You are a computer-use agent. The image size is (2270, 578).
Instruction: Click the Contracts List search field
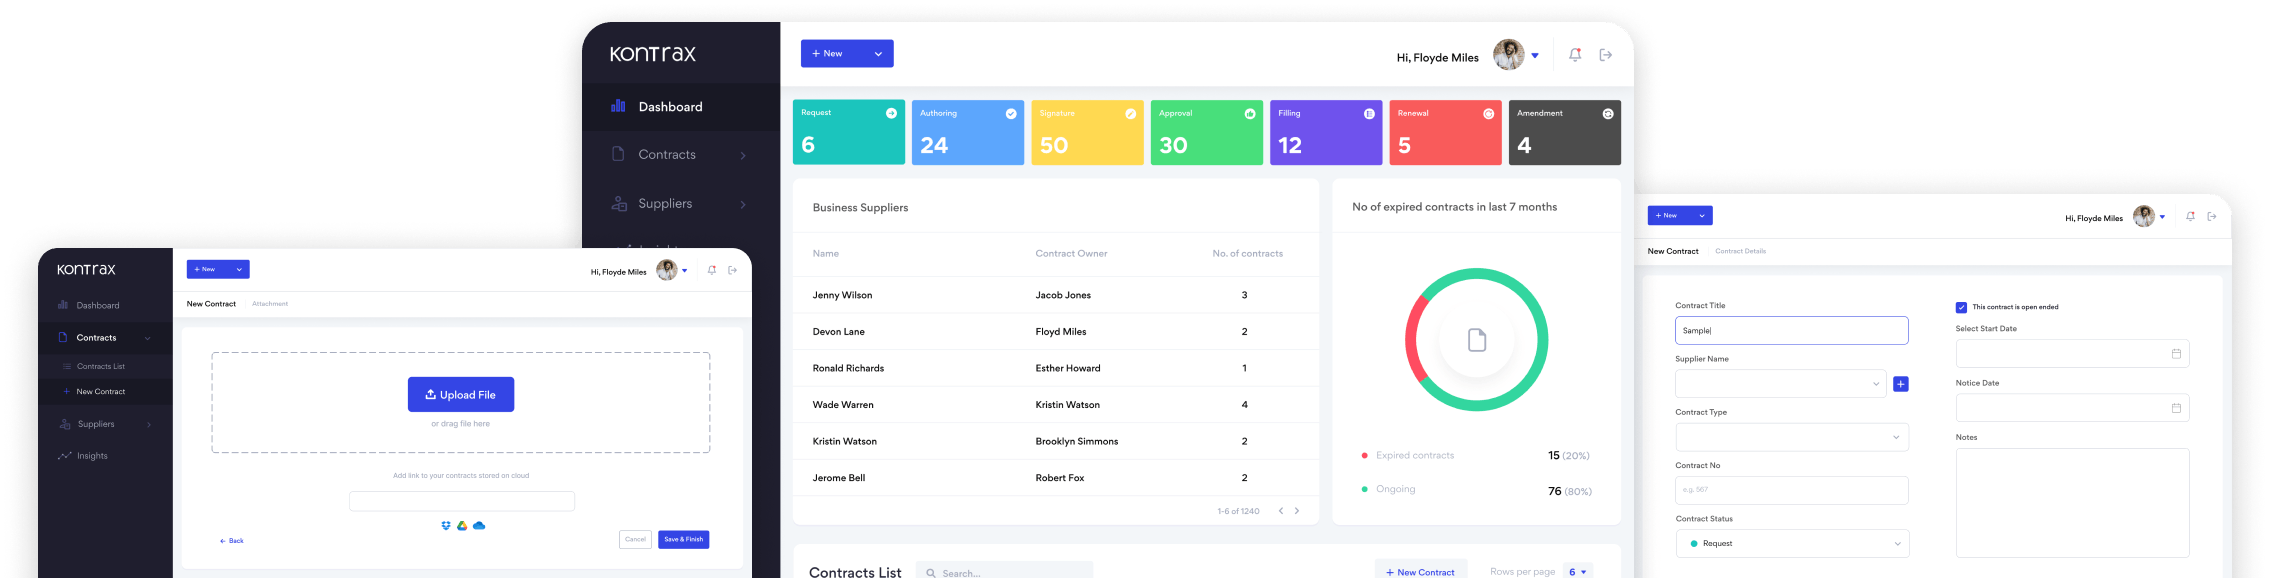[1004, 572]
